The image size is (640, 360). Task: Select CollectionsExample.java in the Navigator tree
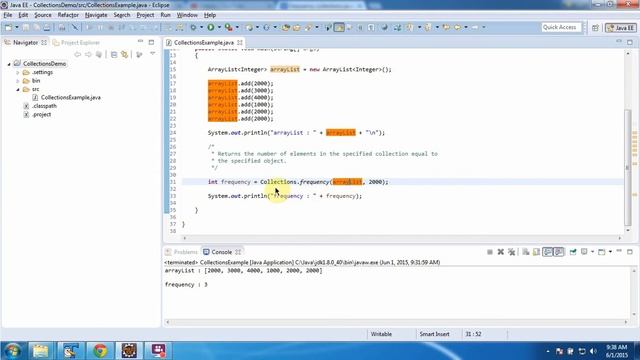coord(71,98)
